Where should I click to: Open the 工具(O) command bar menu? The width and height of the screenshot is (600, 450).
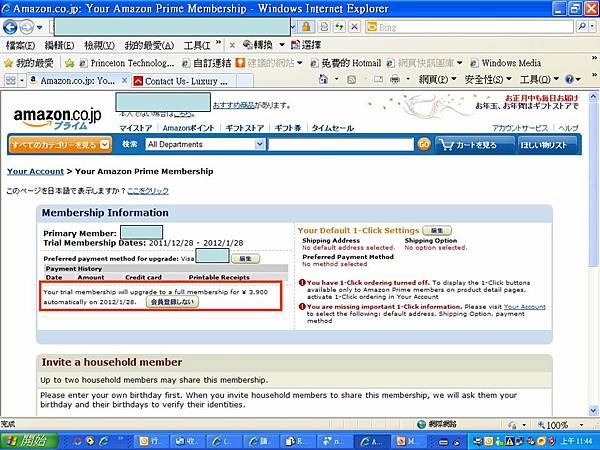pos(539,79)
